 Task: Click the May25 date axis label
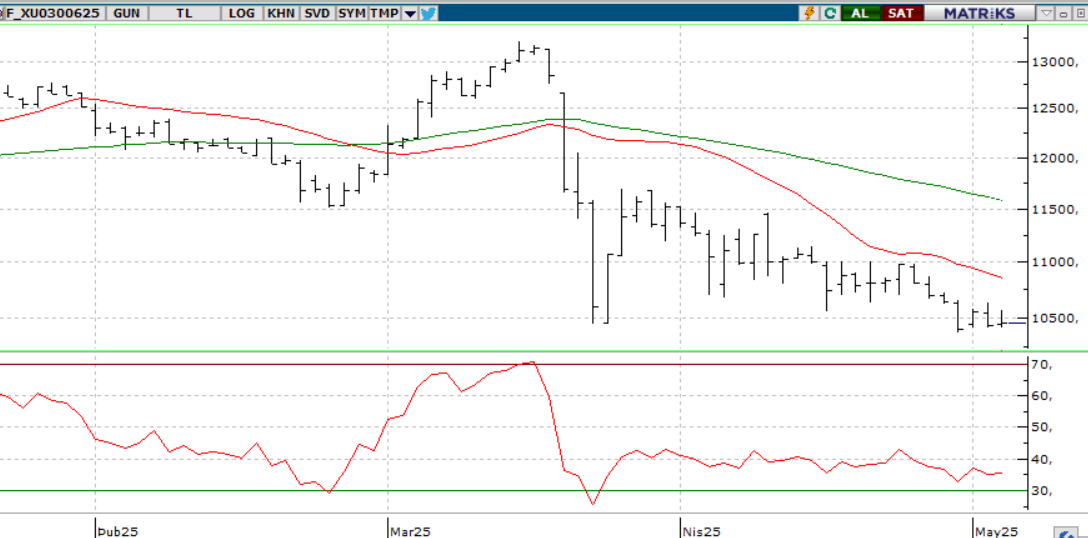pyautogui.click(x=996, y=532)
